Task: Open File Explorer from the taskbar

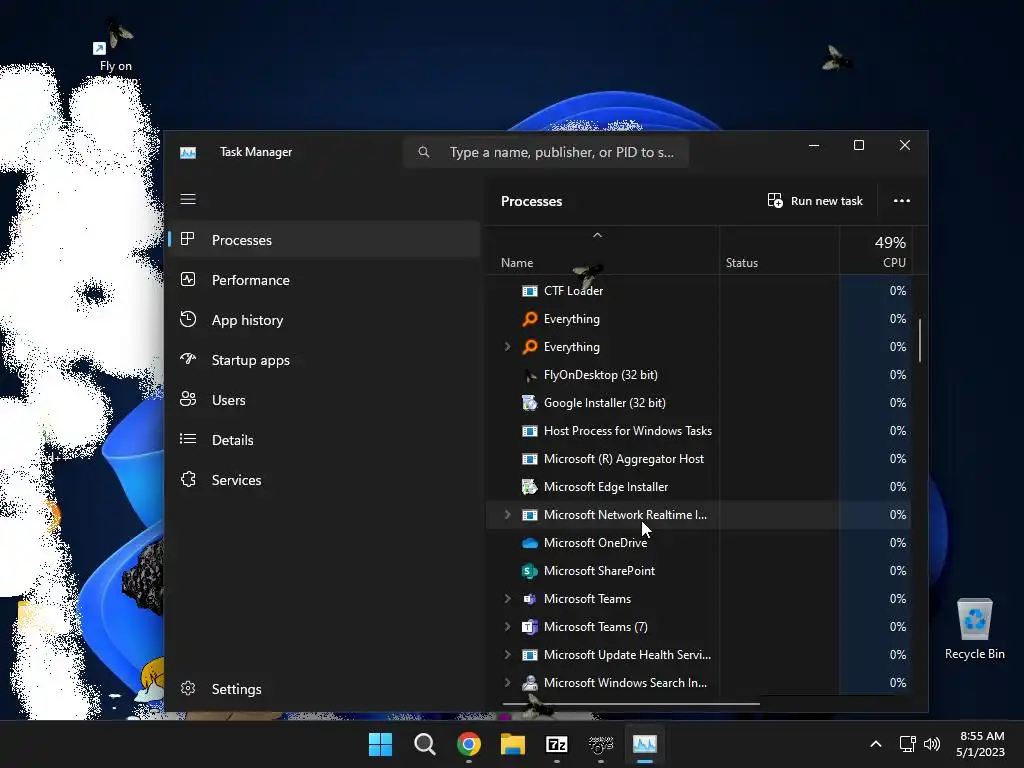Action: point(513,744)
